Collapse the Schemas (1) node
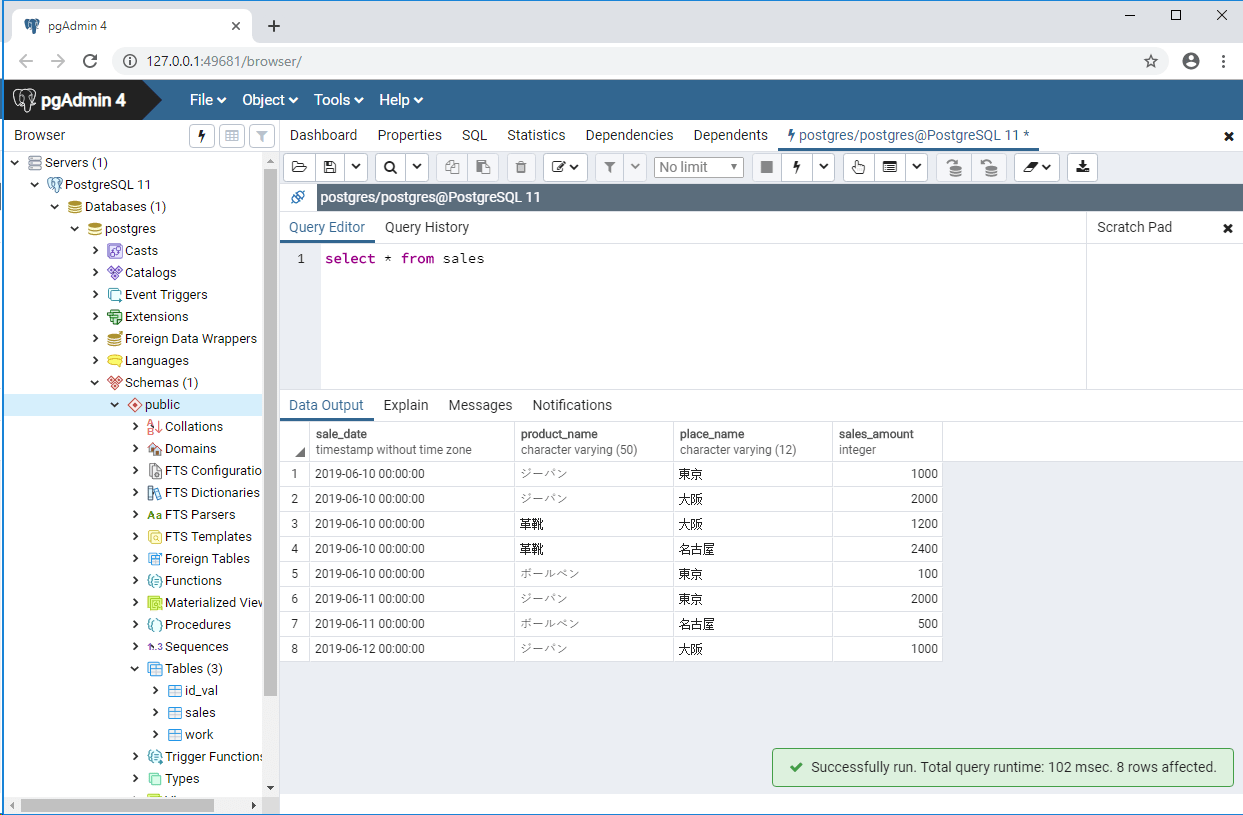The image size is (1243, 815). point(95,382)
